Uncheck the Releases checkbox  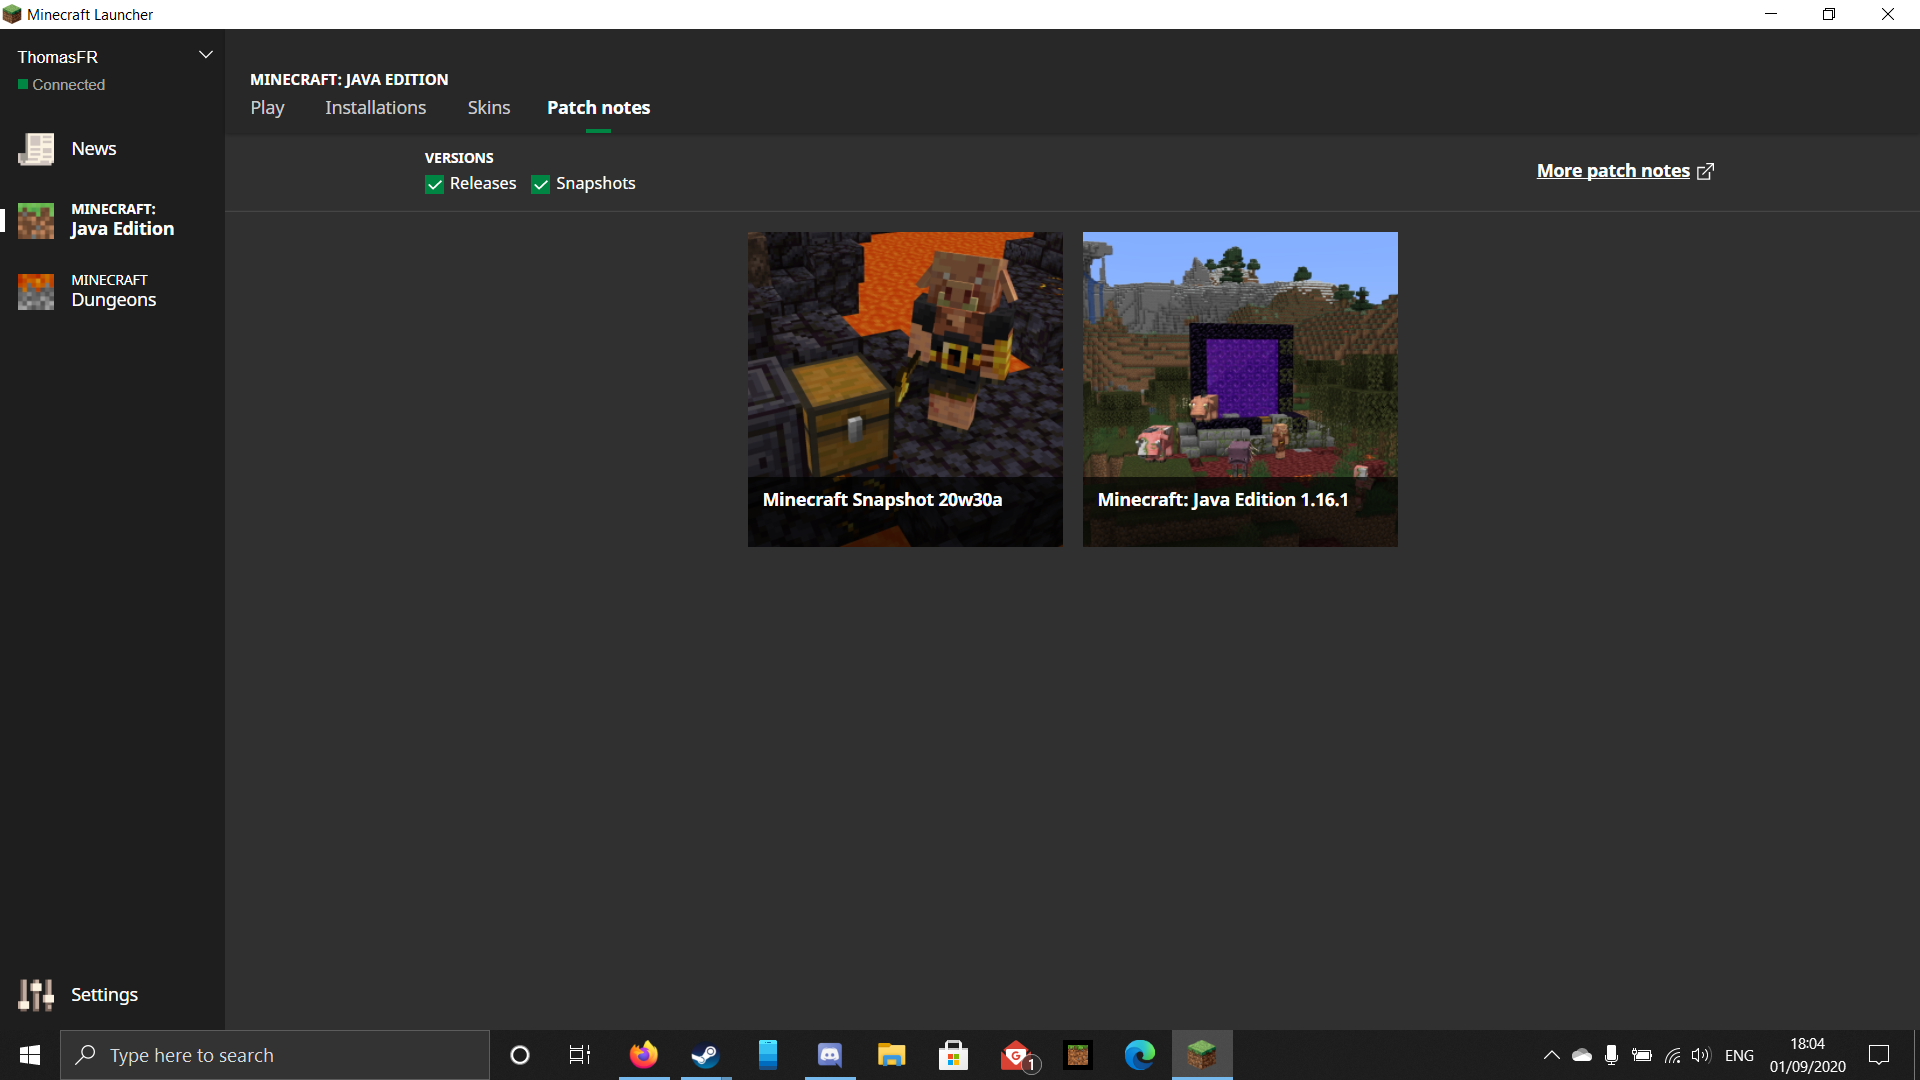pos(434,184)
